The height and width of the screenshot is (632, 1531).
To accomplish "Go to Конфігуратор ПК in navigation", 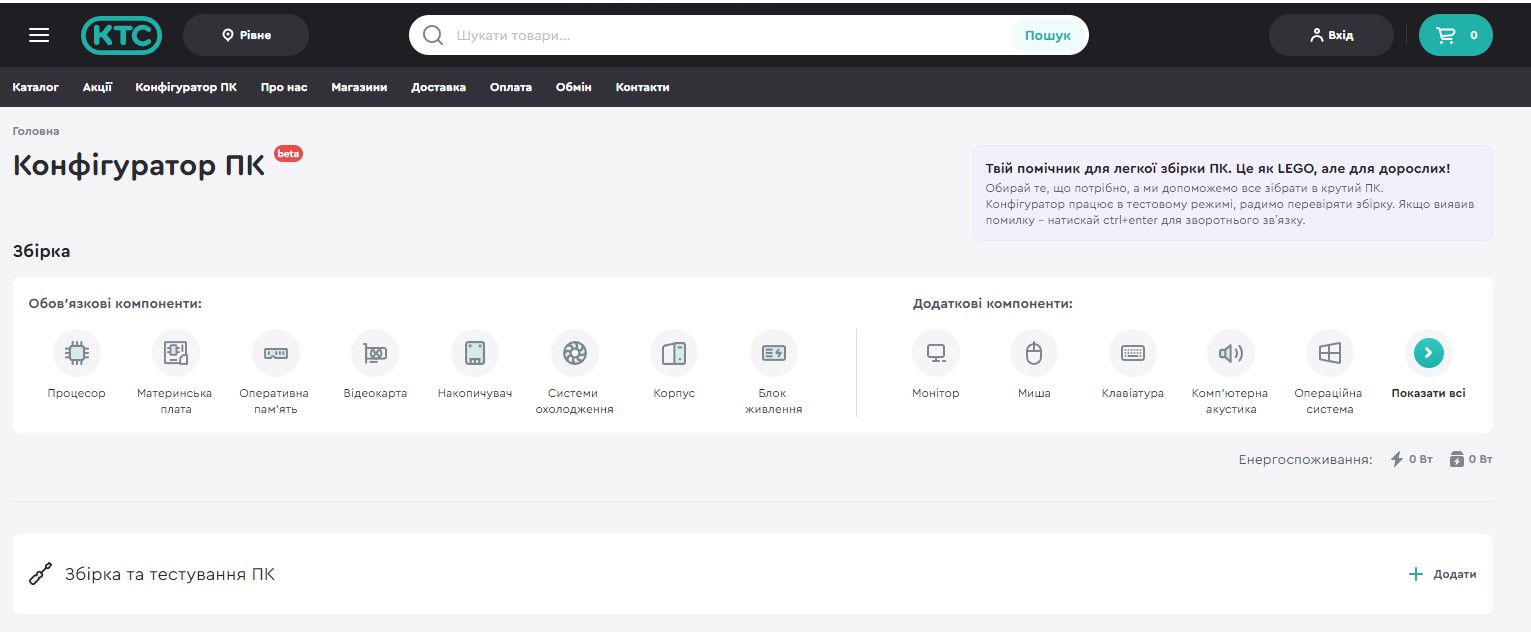I will click(x=186, y=87).
